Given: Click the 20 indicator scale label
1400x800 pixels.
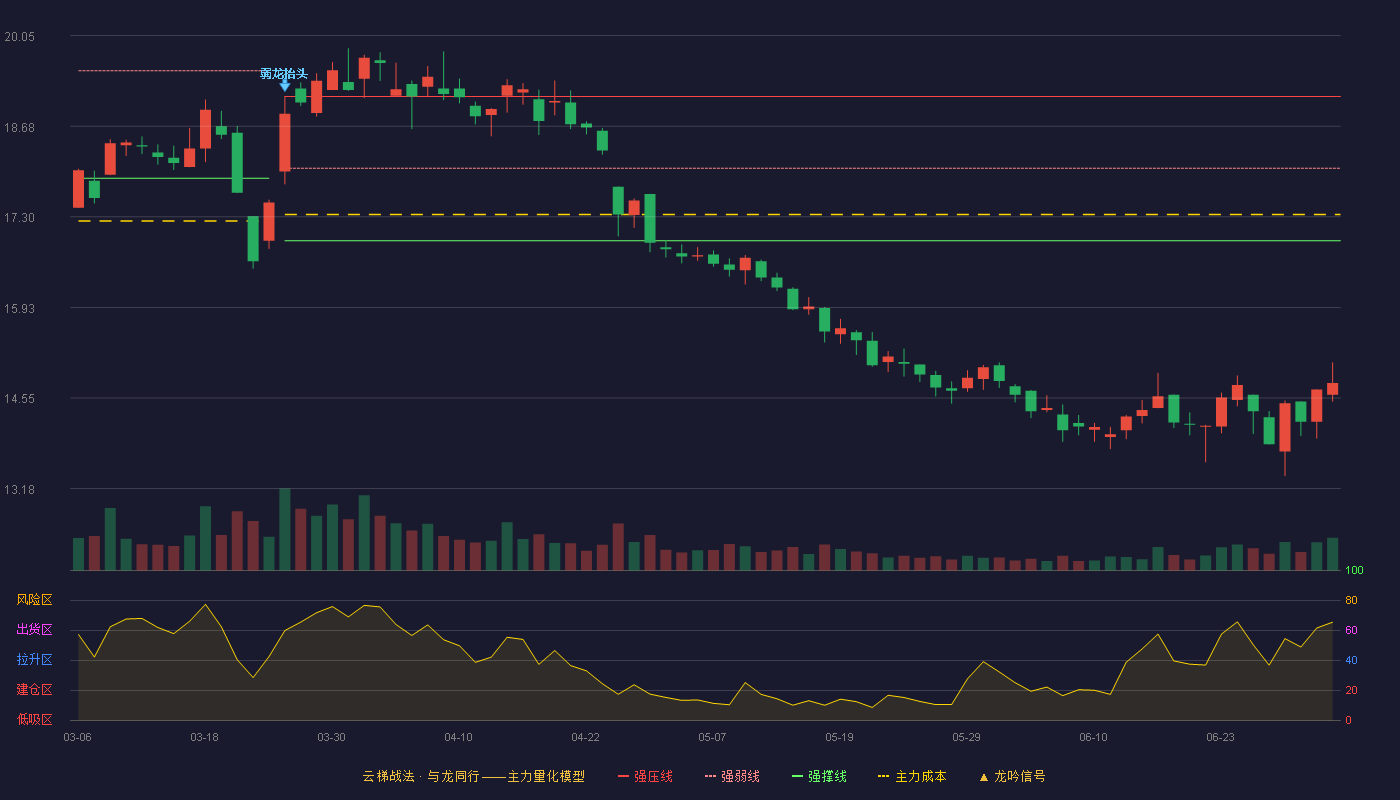Looking at the screenshot, I should click(1351, 690).
